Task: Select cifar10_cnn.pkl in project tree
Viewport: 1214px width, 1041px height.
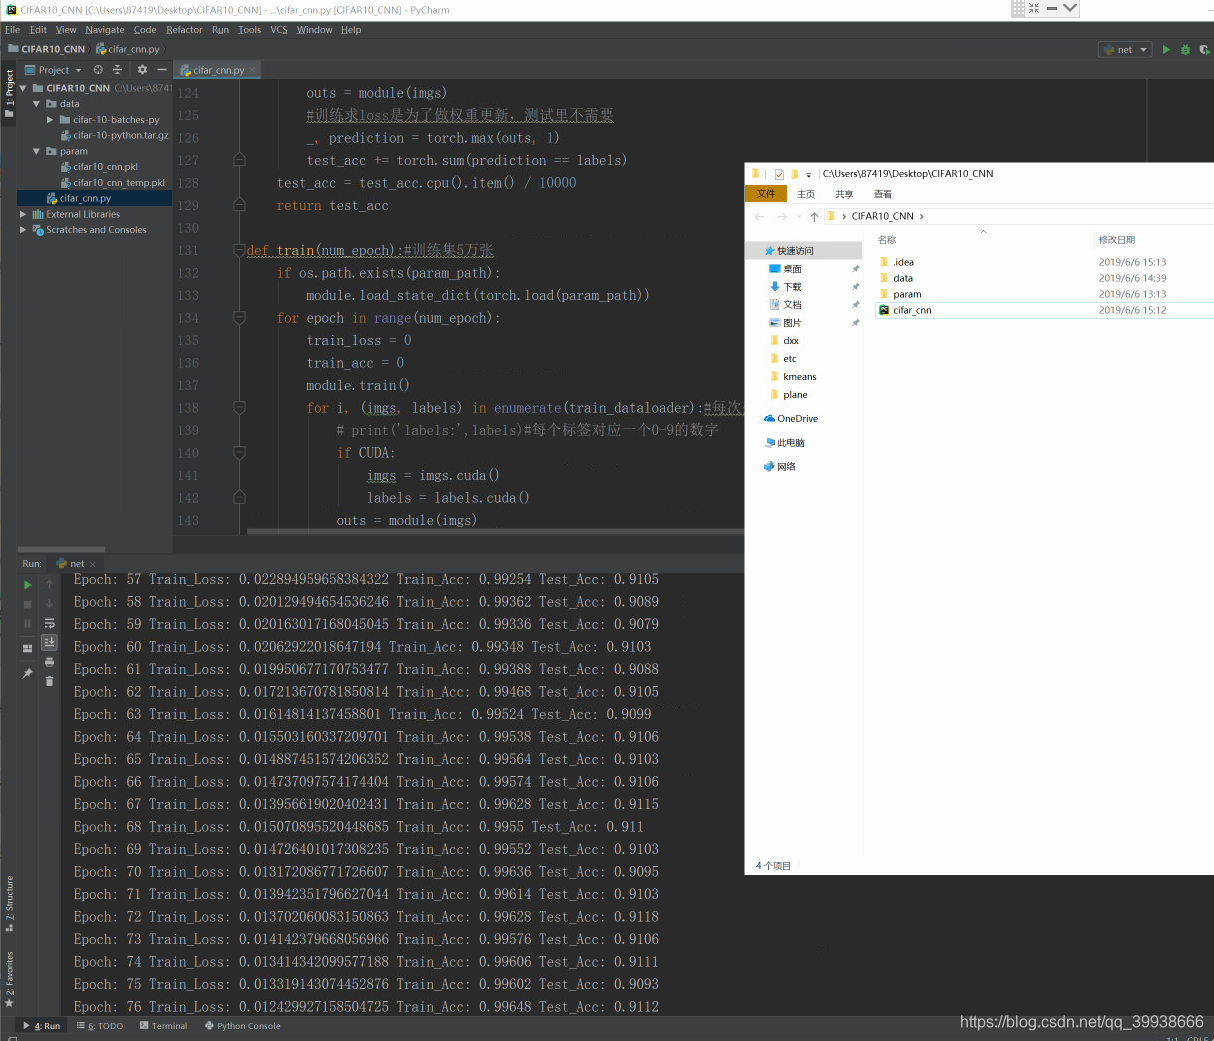Action: pos(105,167)
